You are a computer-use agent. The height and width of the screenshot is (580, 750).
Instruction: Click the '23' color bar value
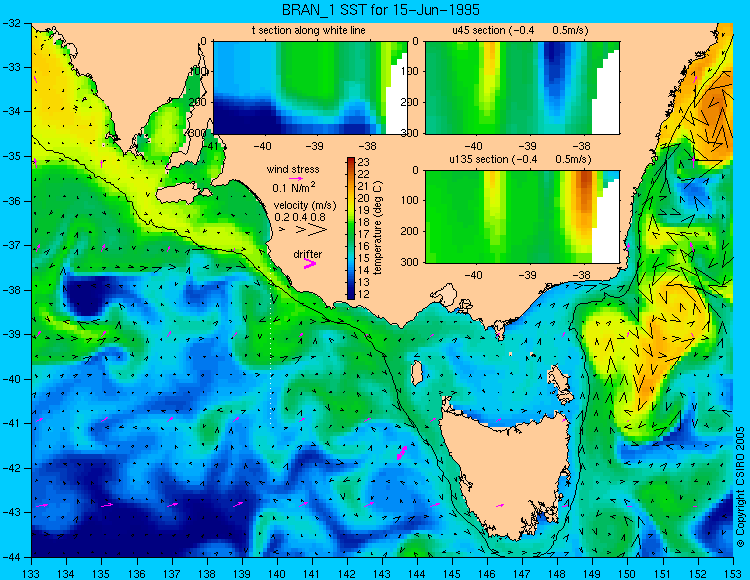coord(364,163)
